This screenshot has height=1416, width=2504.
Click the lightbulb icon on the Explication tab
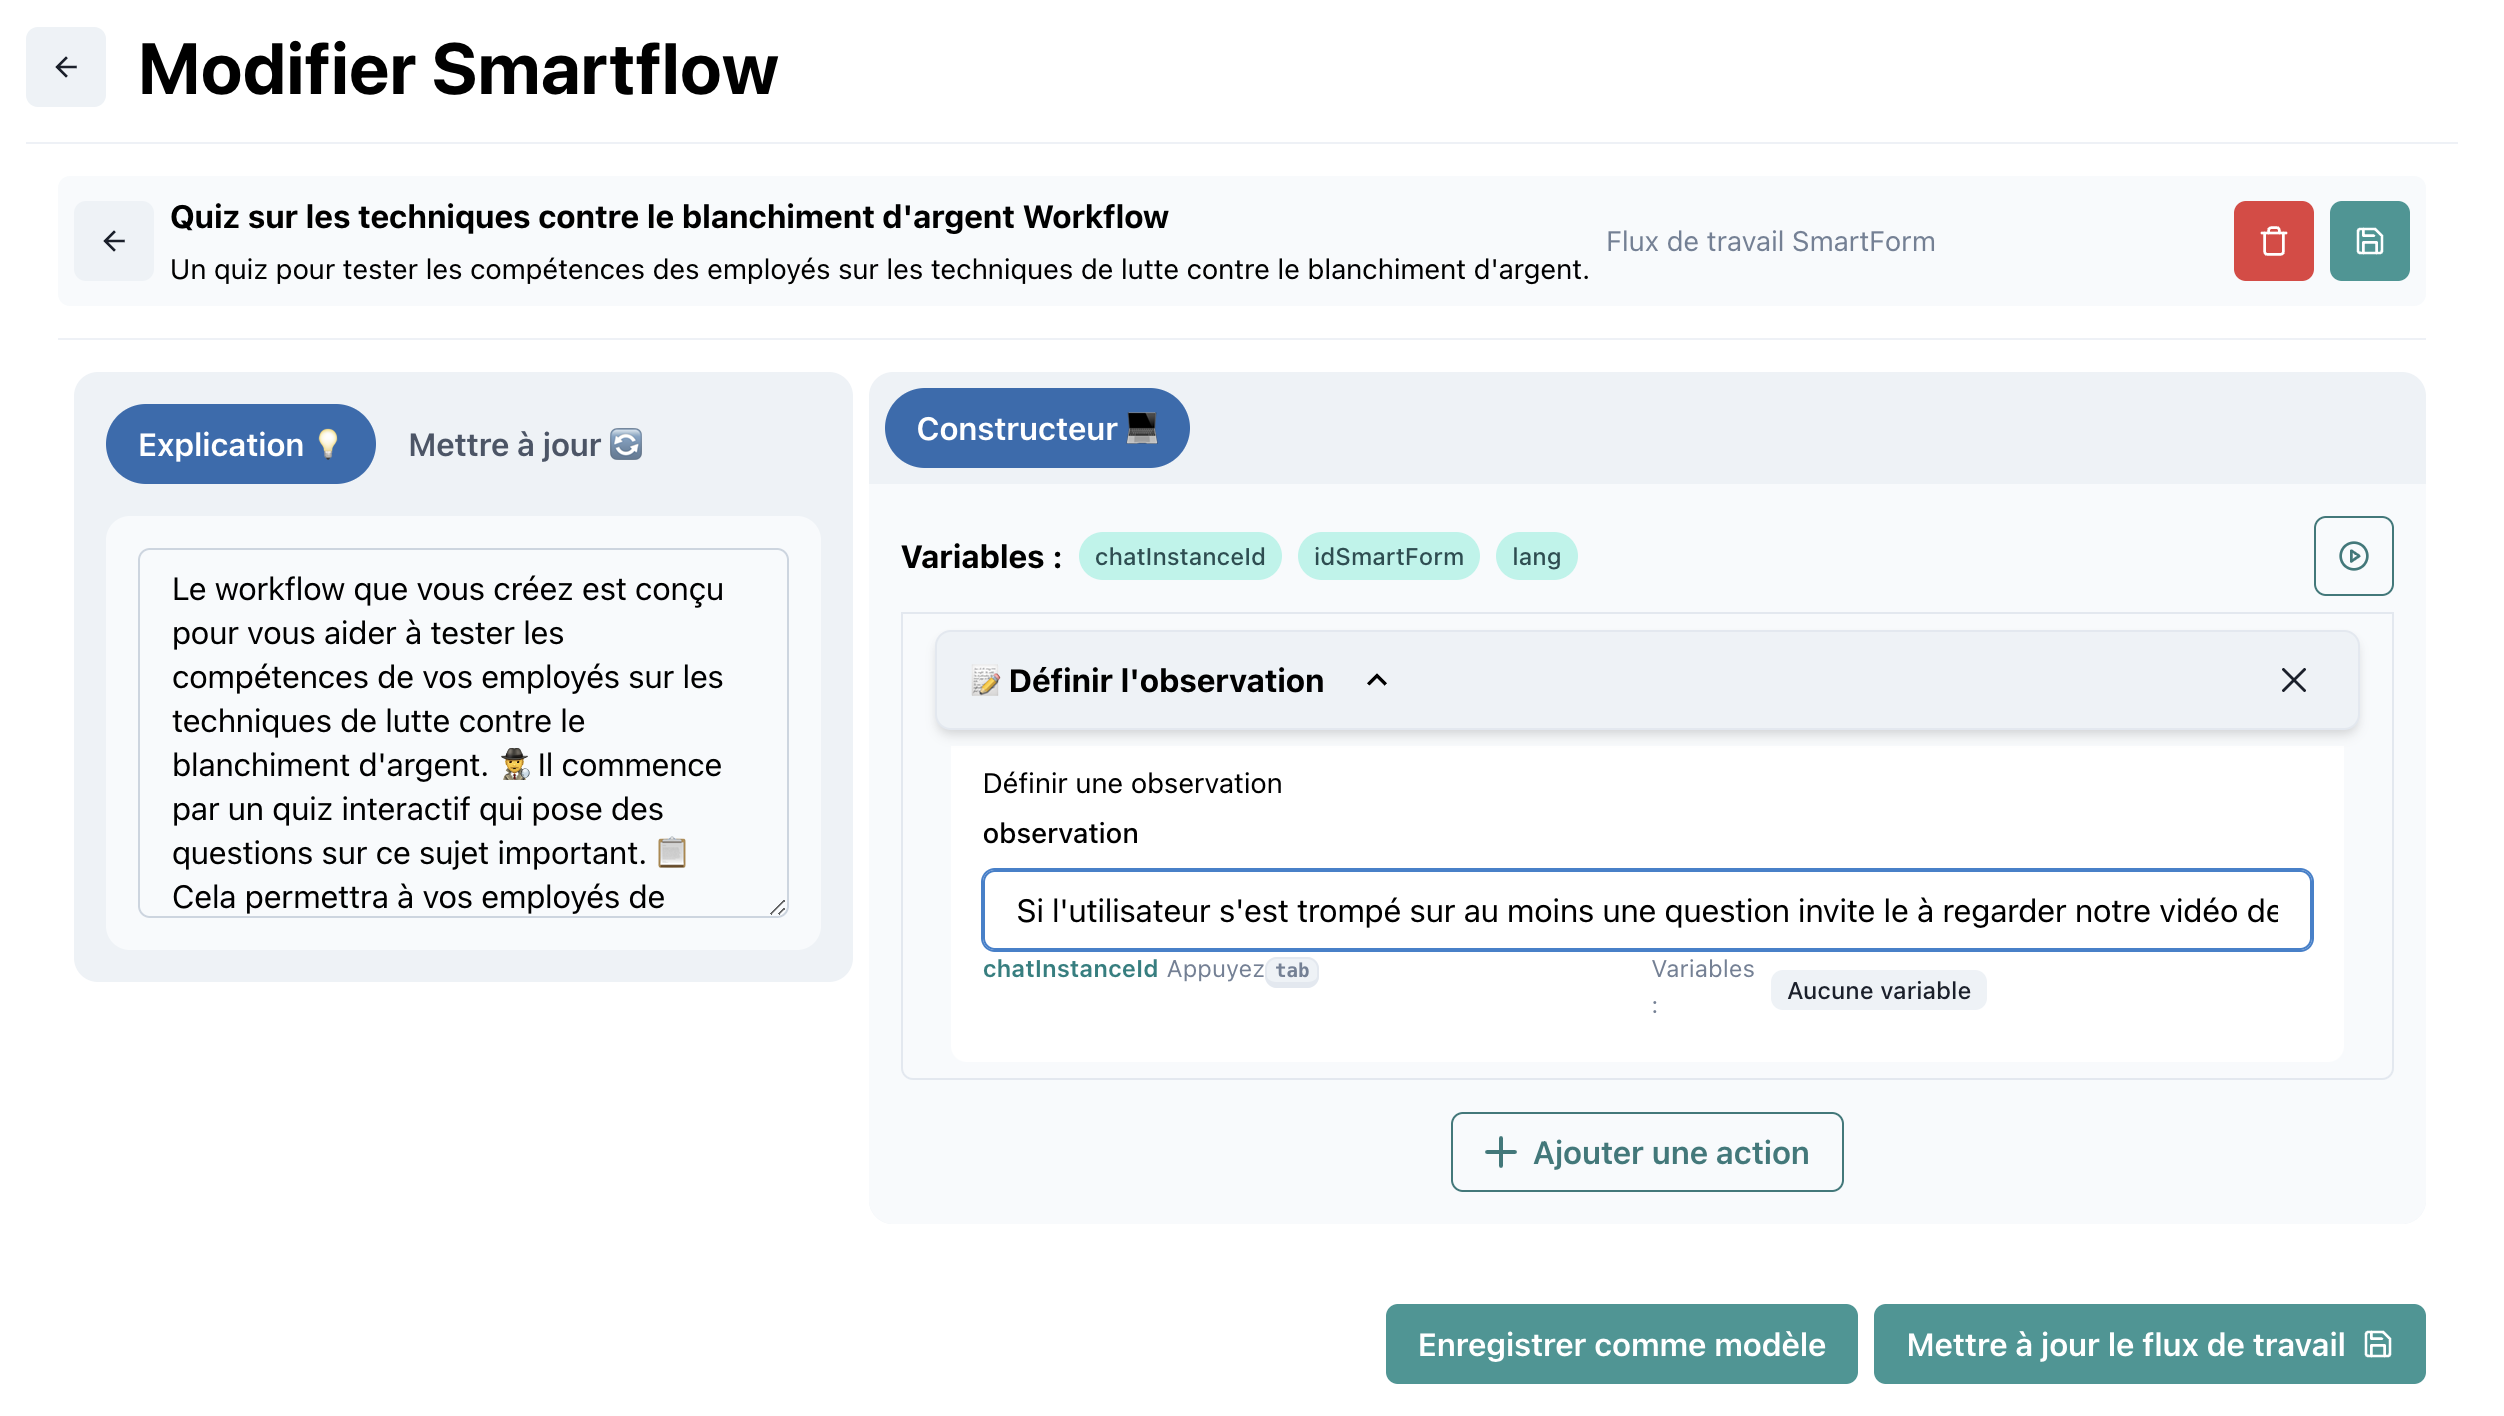(327, 443)
